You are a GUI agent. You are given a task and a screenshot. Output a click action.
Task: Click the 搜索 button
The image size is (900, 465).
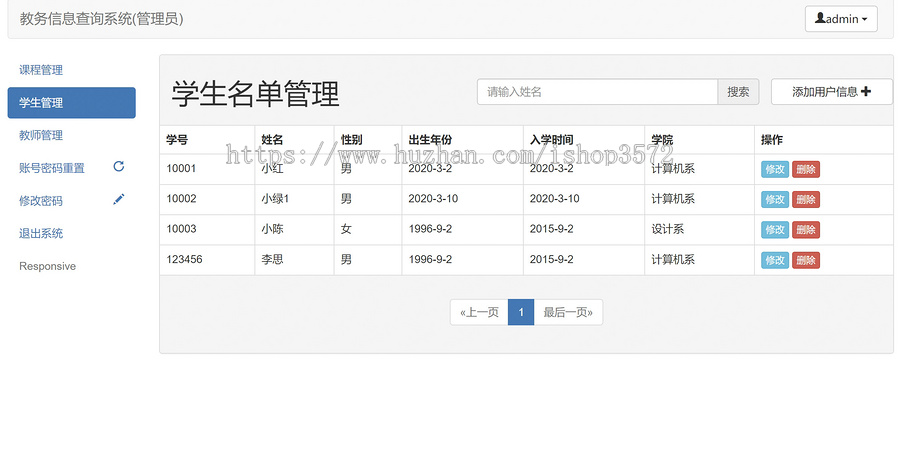tap(738, 92)
